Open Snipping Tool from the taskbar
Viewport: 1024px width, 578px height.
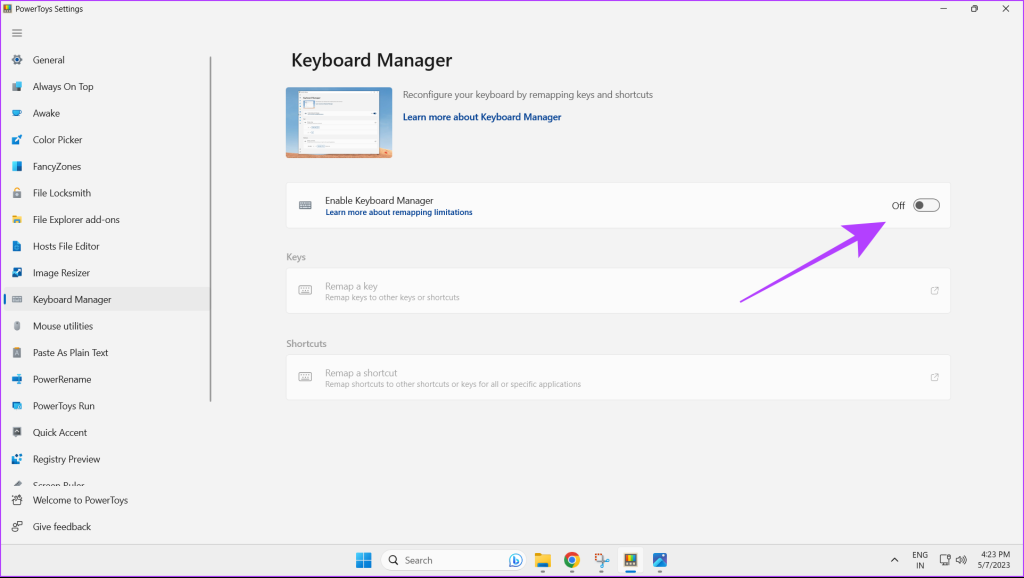[601, 560]
